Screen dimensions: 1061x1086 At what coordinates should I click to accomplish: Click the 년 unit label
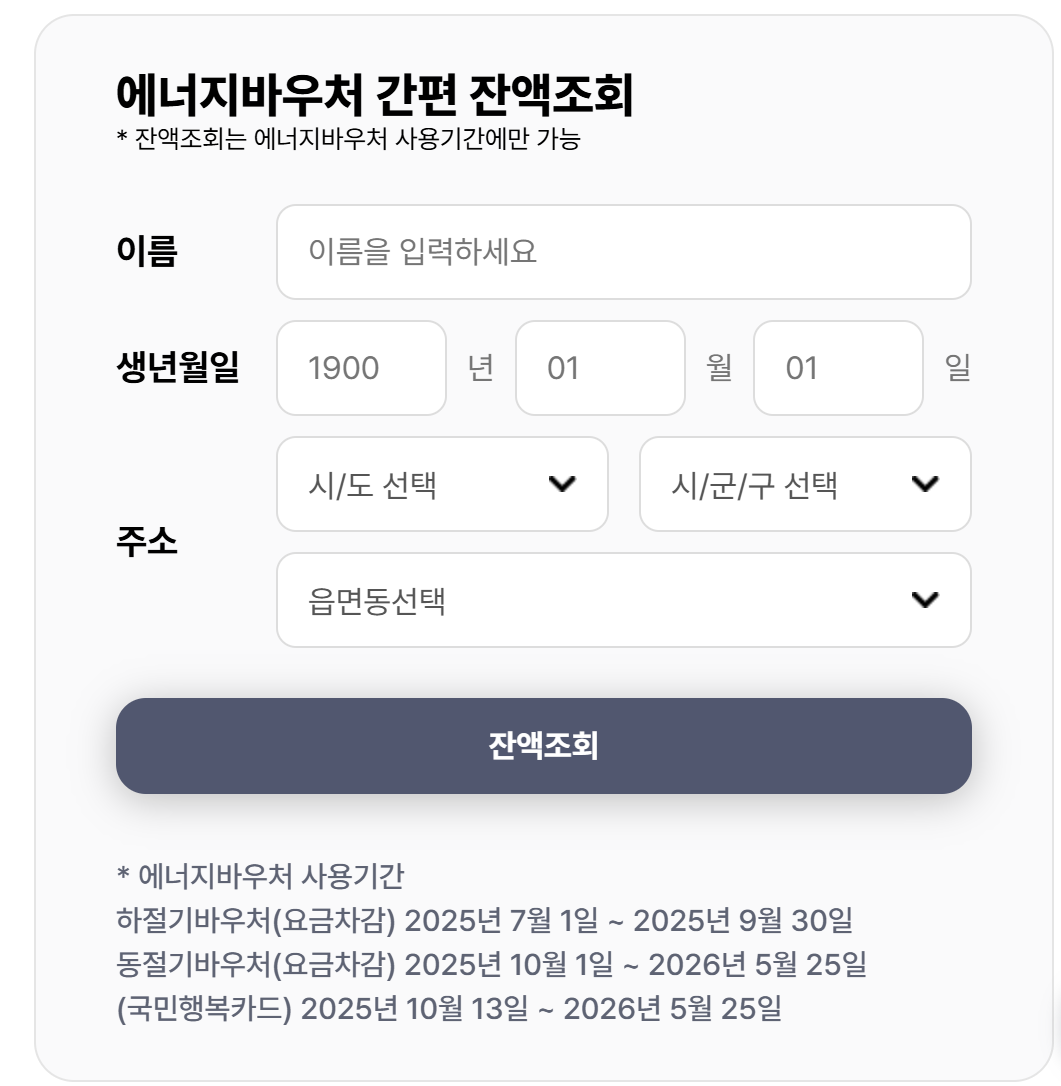(x=481, y=370)
